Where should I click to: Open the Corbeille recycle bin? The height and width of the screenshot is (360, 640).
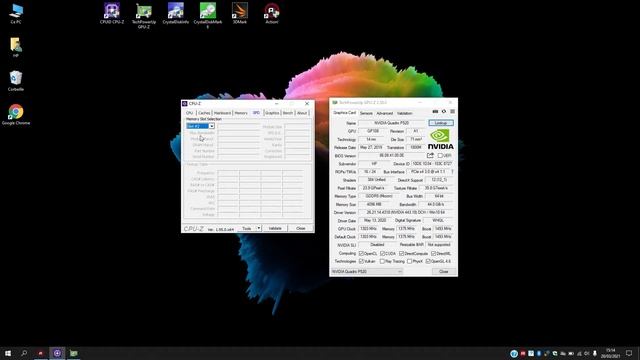click(16, 80)
